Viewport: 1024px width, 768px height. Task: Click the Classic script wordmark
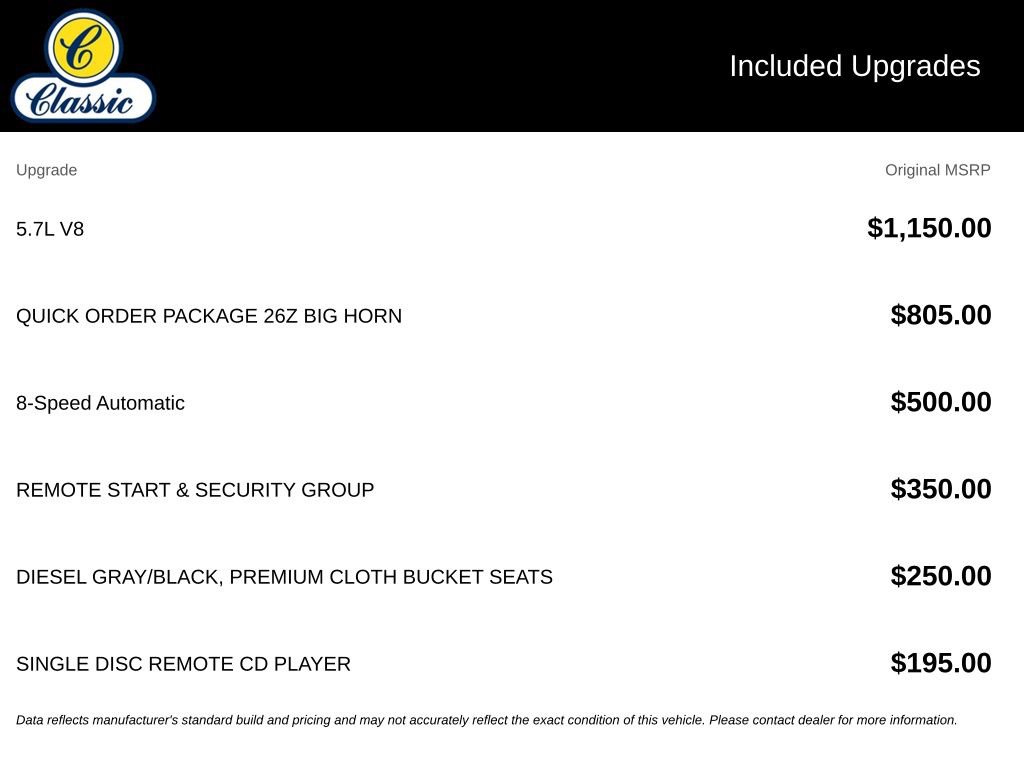tap(80, 100)
